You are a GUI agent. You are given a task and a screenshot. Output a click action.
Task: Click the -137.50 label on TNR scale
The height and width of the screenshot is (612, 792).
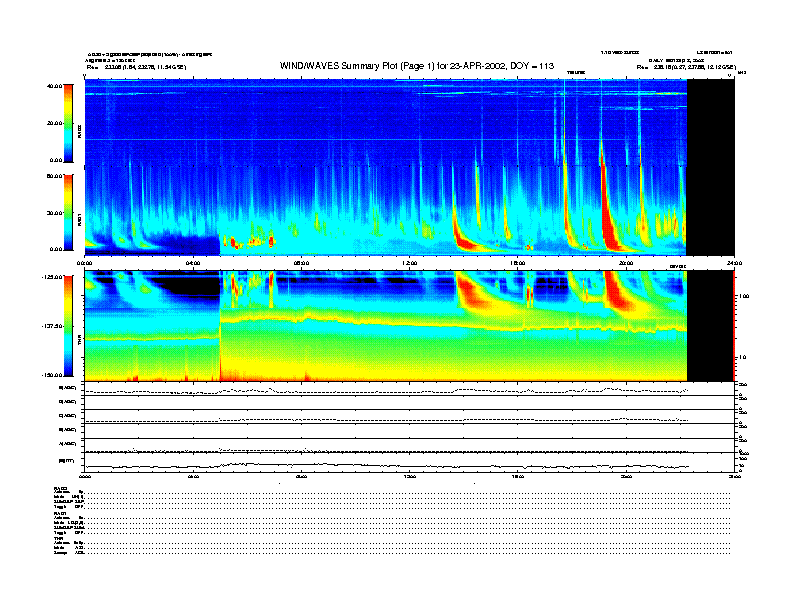click(52, 326)
